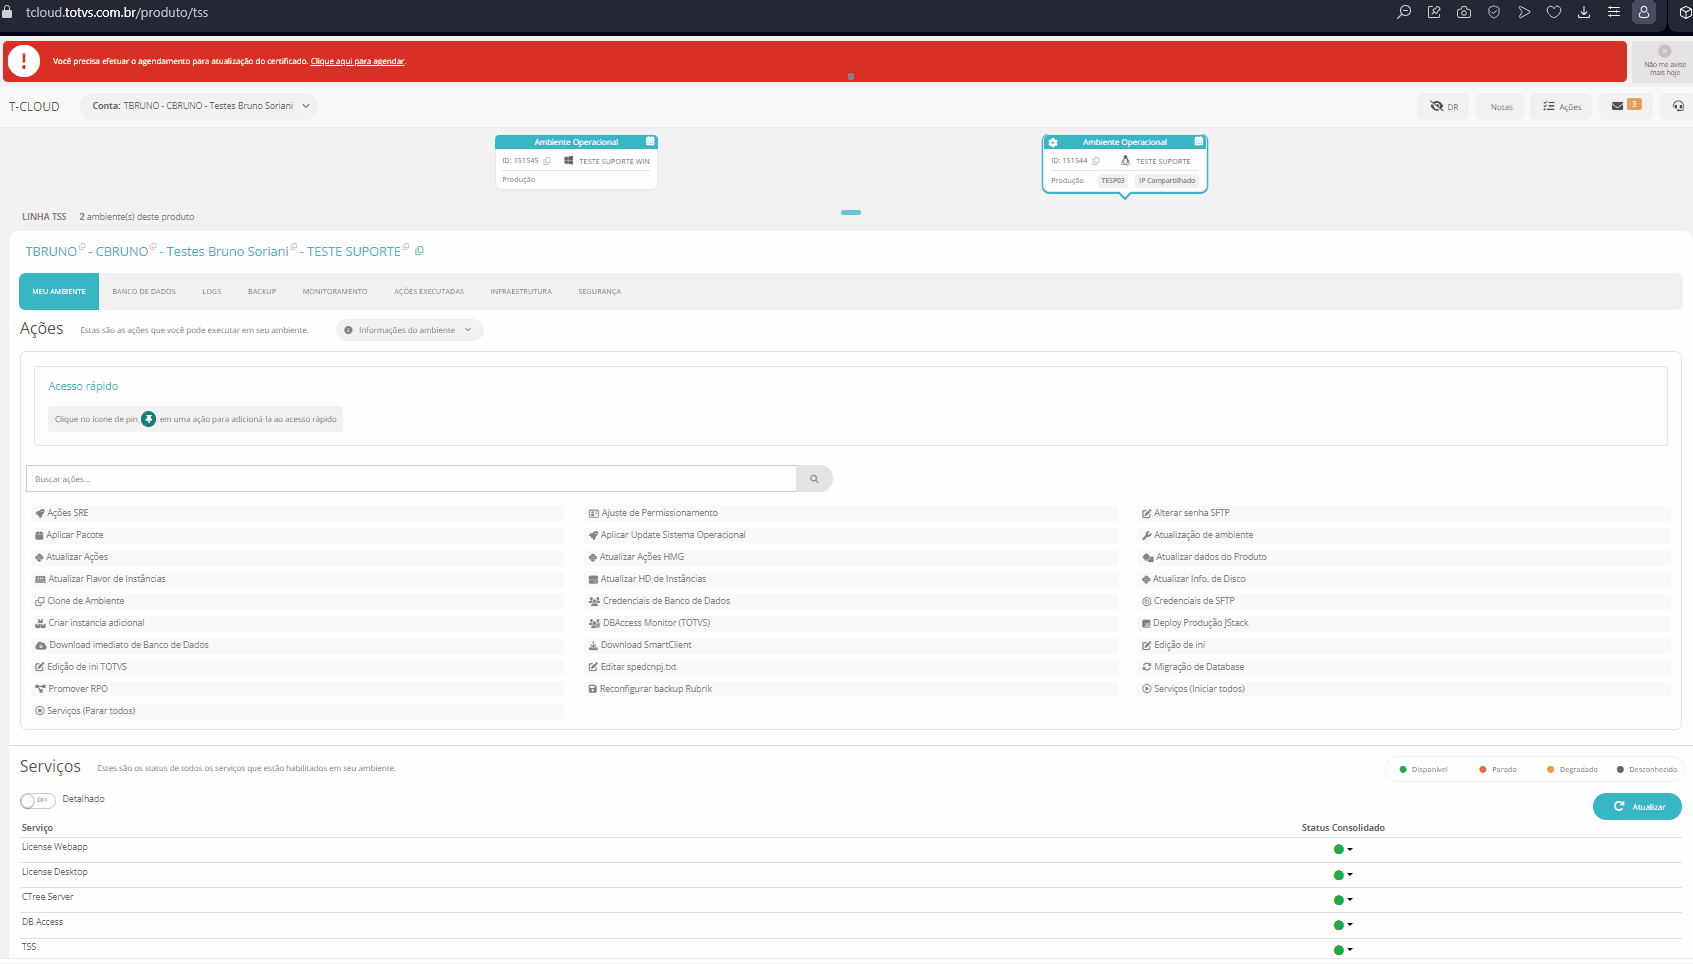Open Promover RPO action
The image size is (1693, 964).
point(71,689)
